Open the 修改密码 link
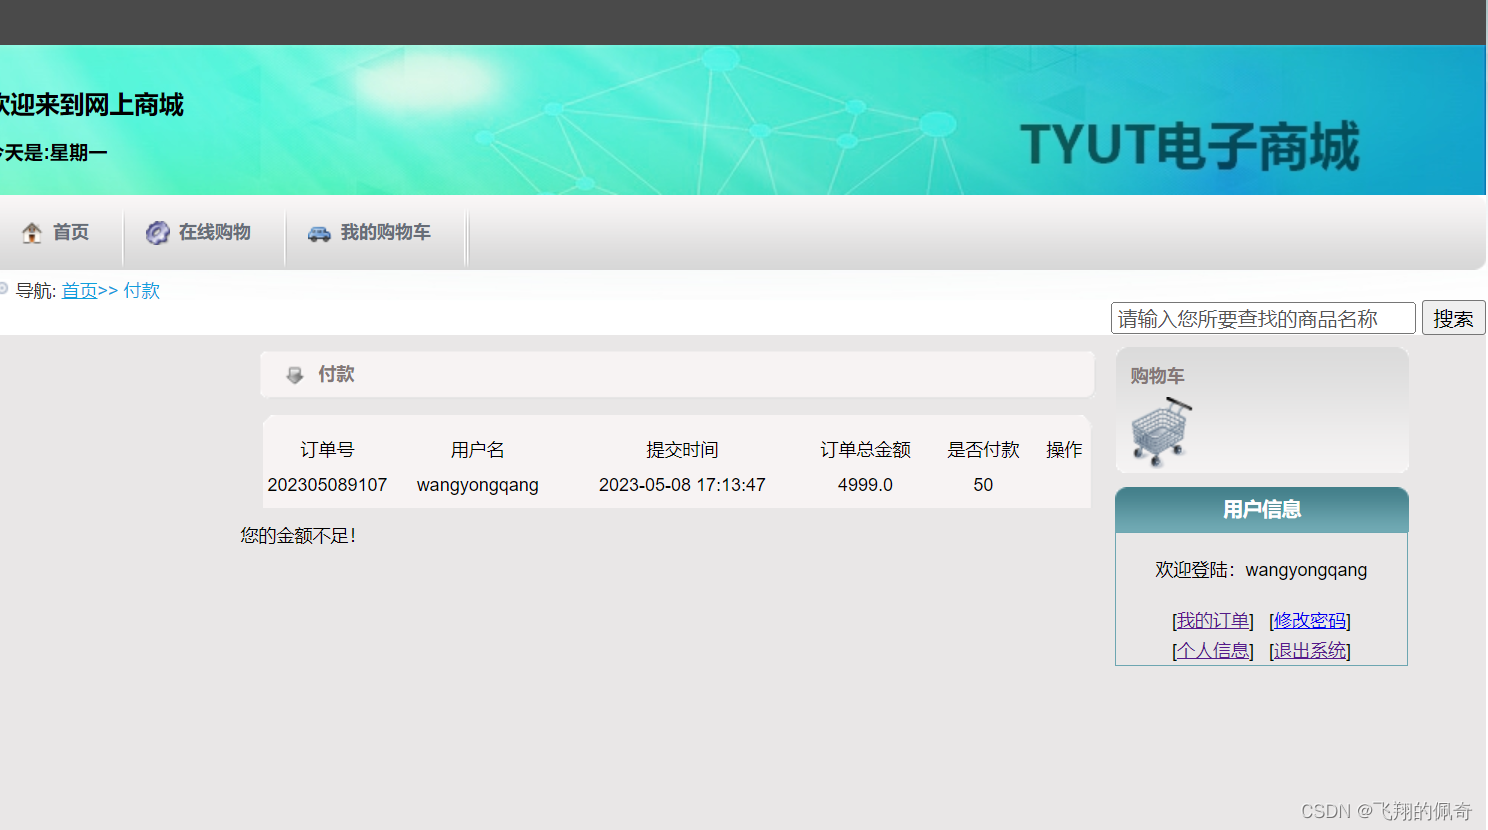 pos(1310,621)
